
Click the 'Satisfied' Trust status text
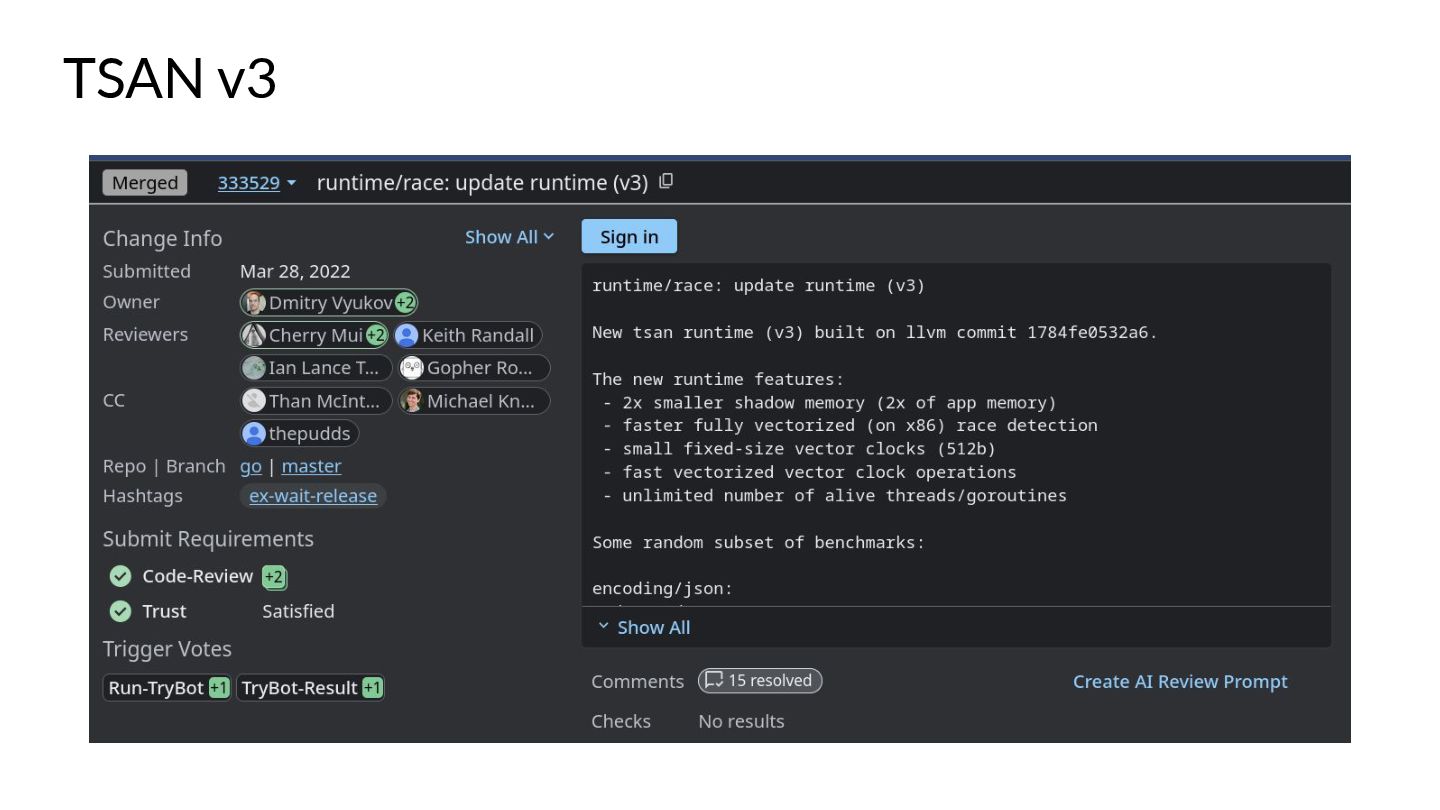pyautogui.click(x=298, y=611)
